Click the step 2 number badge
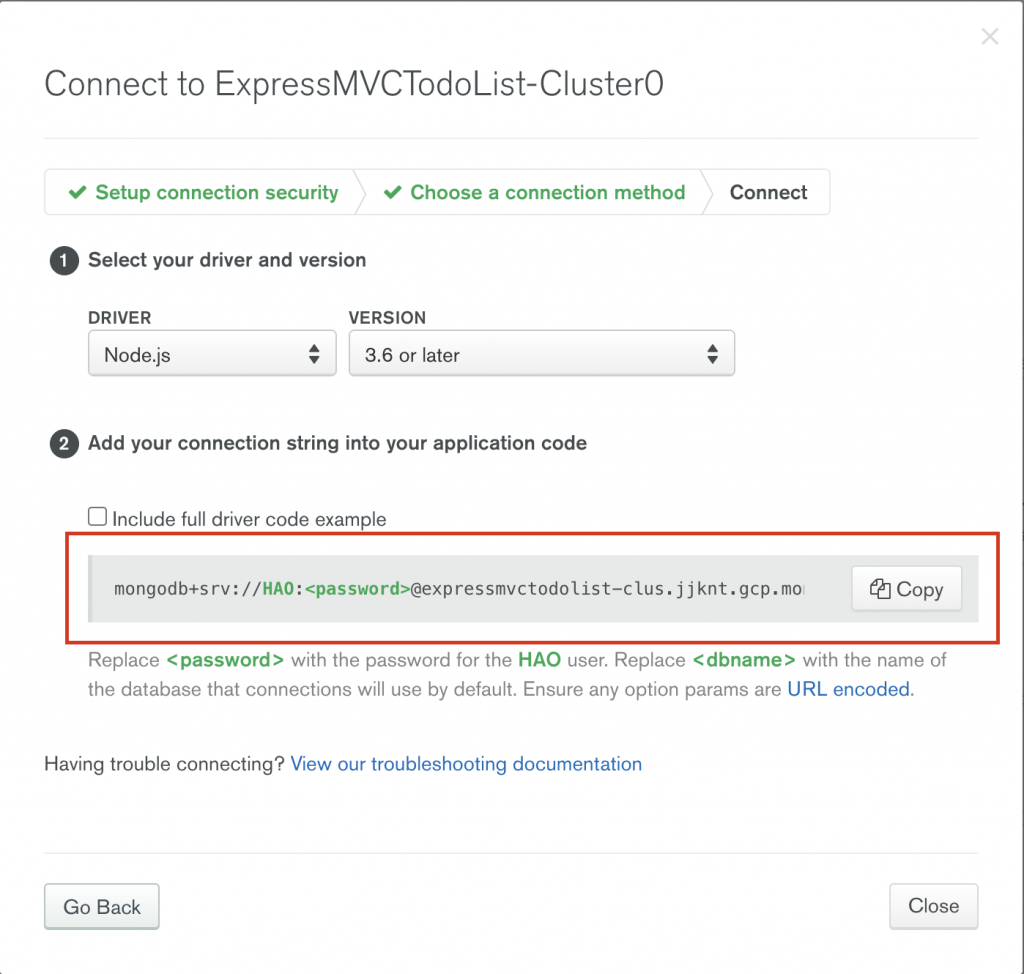This screenshot has width=1024, height=974. 63,443
